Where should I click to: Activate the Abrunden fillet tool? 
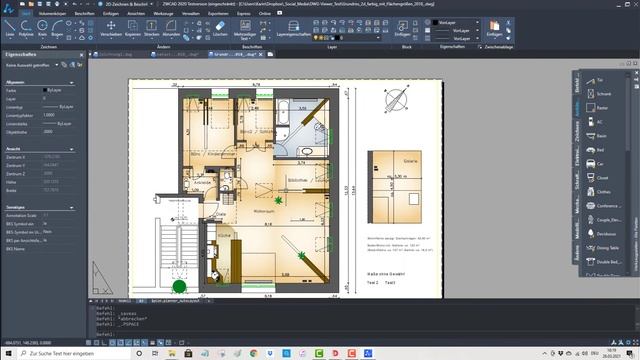point(171,28)
